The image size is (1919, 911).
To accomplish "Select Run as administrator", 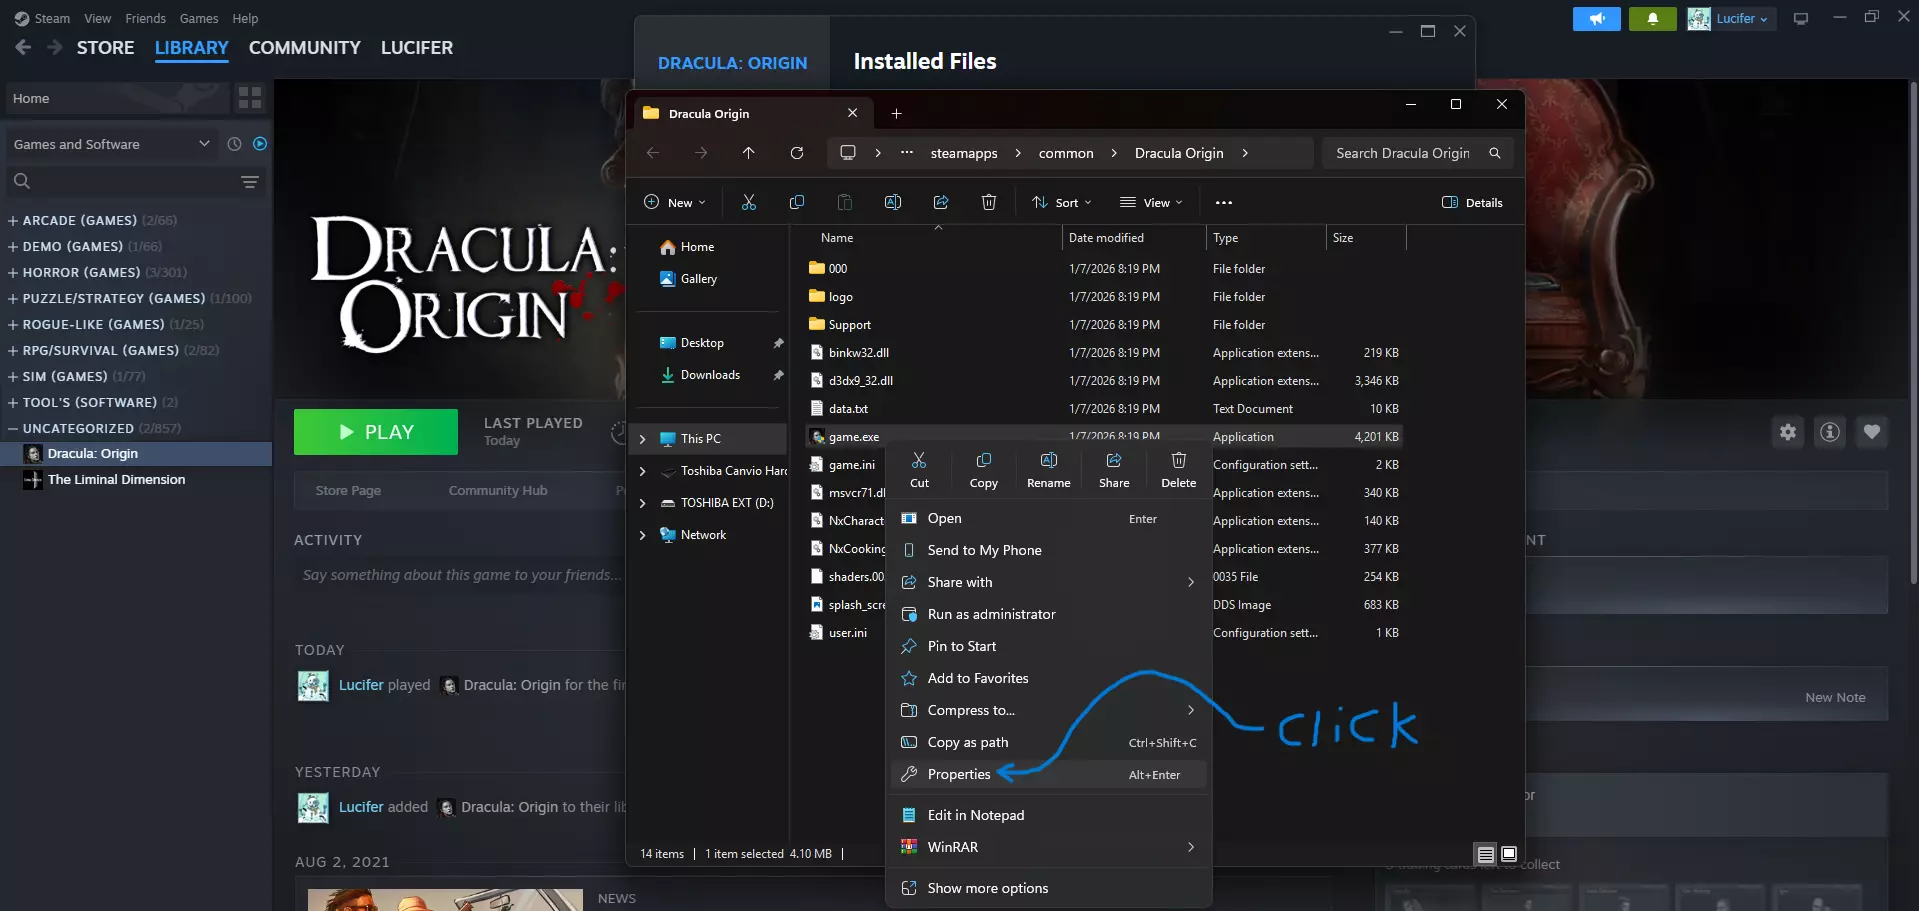I will pyautogui.click(x=1048, y=614).
